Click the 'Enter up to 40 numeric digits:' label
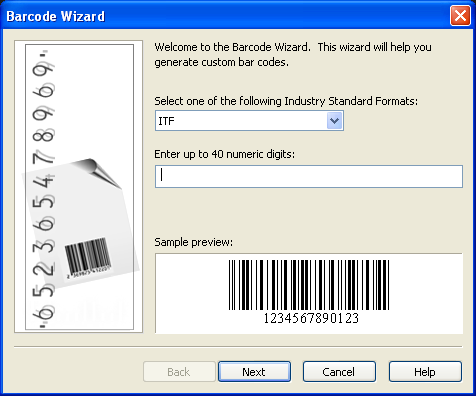Viewport: 476px width, 396px height. click(225, 154)
